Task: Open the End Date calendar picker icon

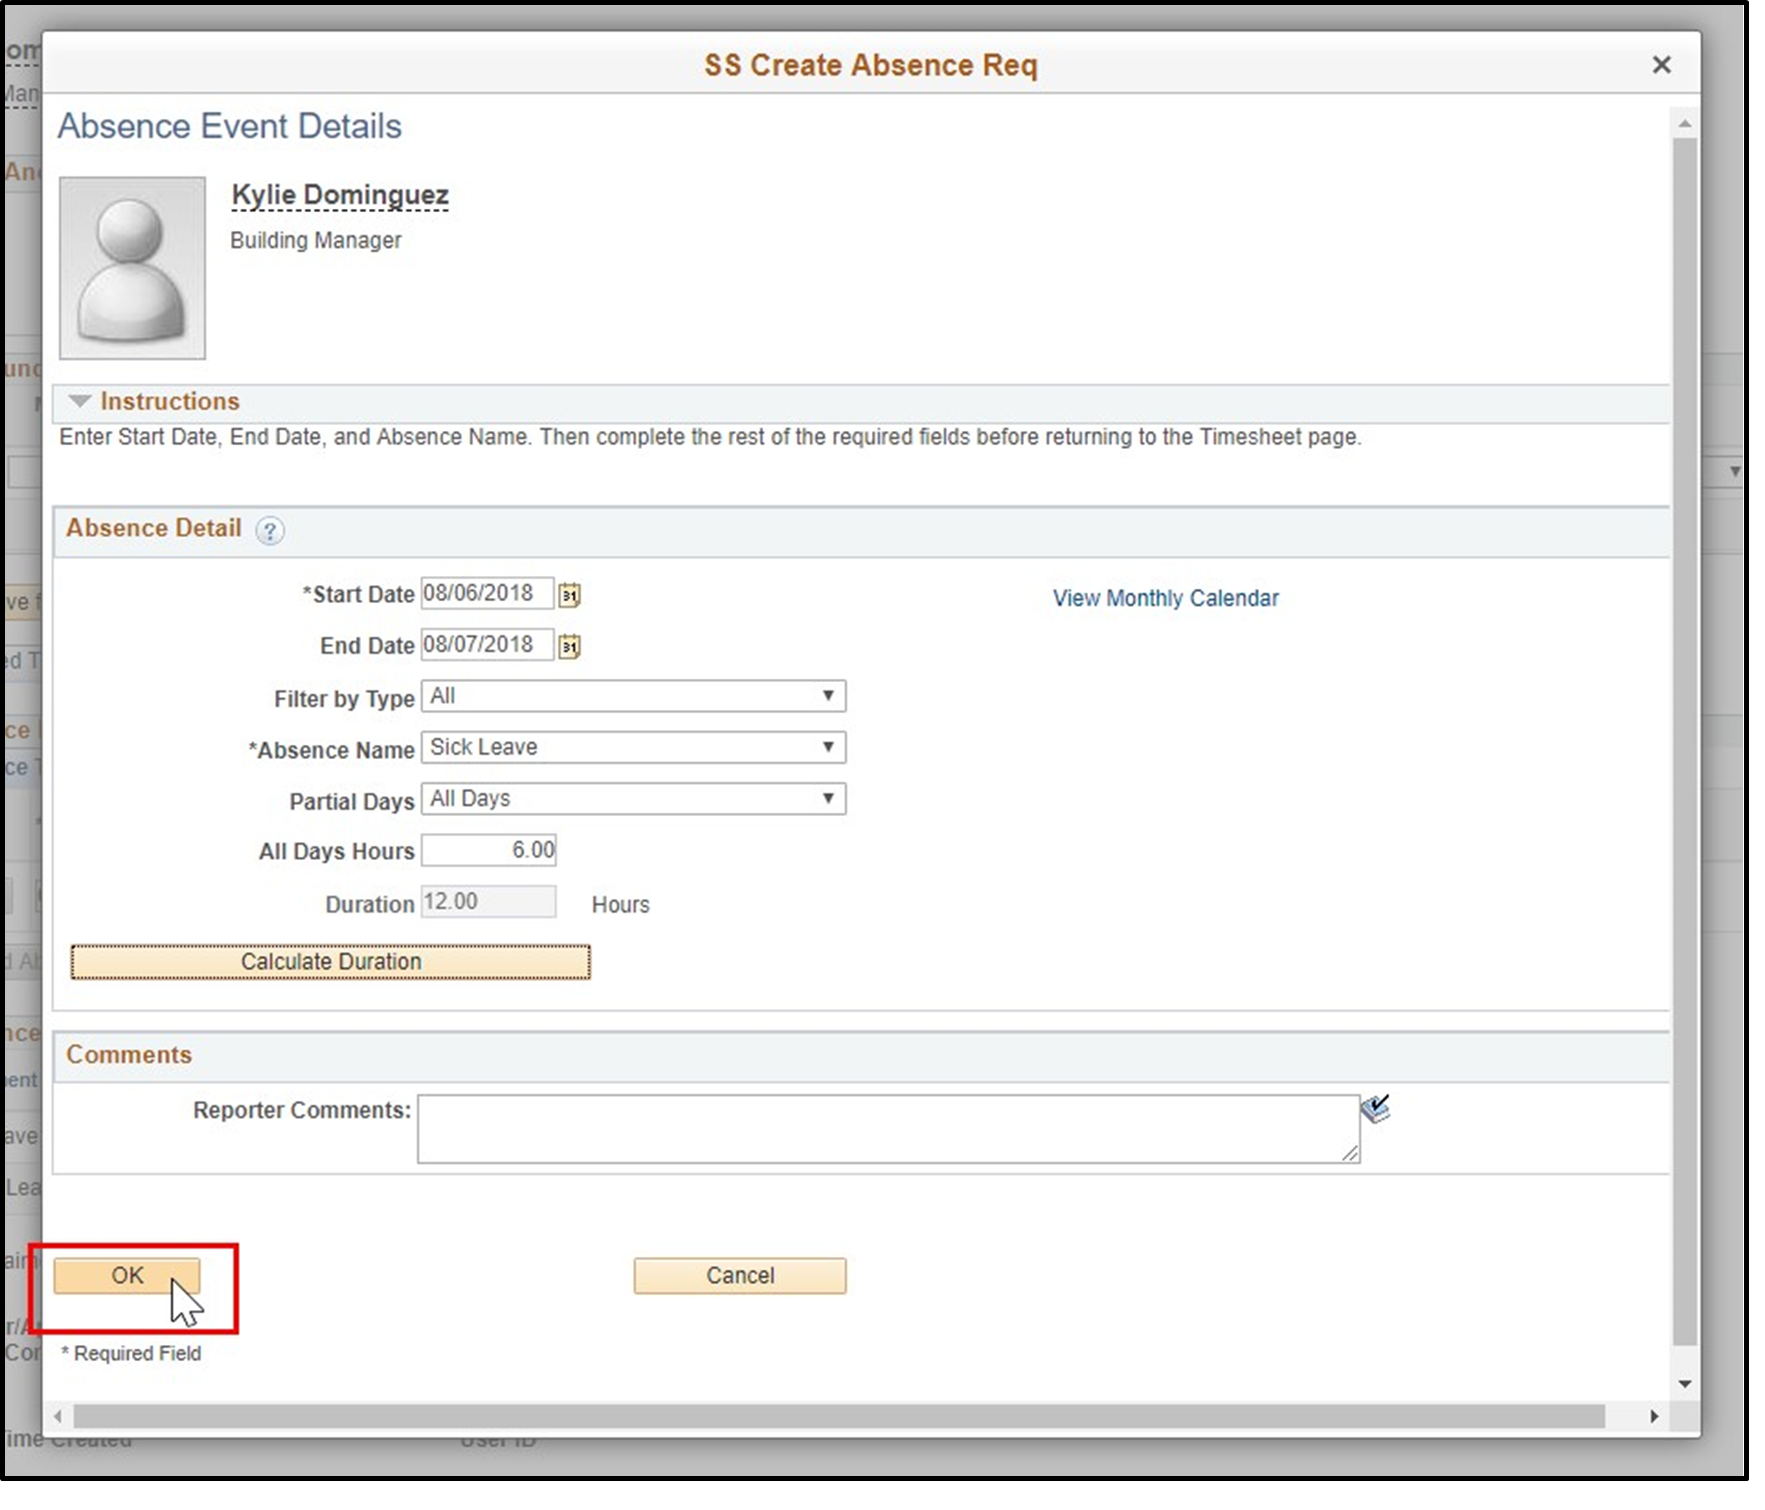Action: click(x=570, y=646)
